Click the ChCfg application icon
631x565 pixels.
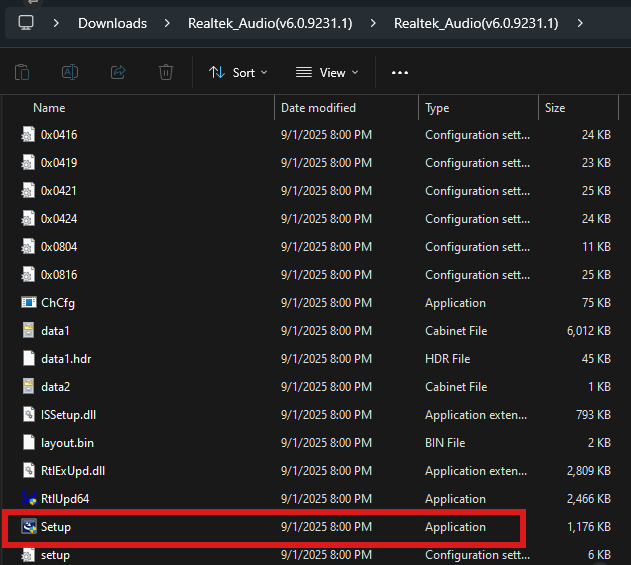[x=29, y=302]
